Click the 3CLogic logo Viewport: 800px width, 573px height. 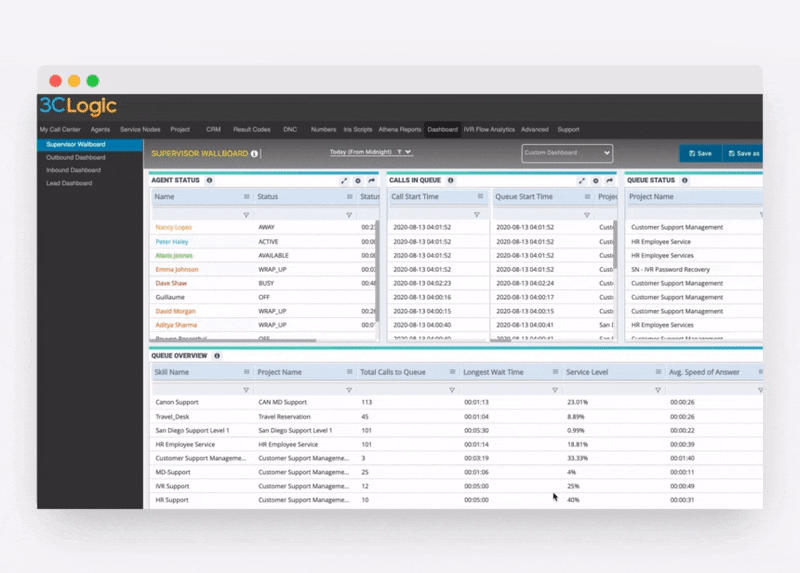click(78, 106)
